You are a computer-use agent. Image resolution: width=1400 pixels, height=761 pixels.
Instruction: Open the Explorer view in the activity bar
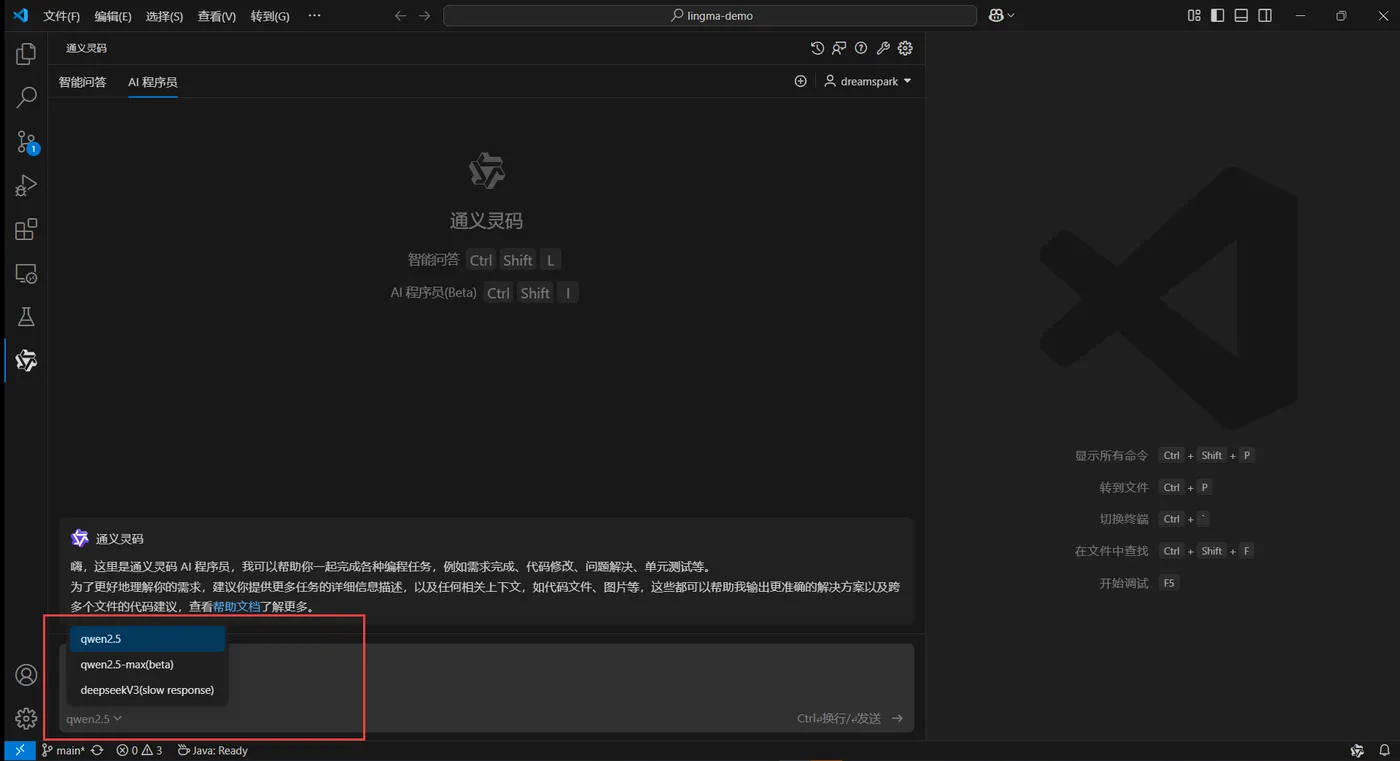click(26, 53)
